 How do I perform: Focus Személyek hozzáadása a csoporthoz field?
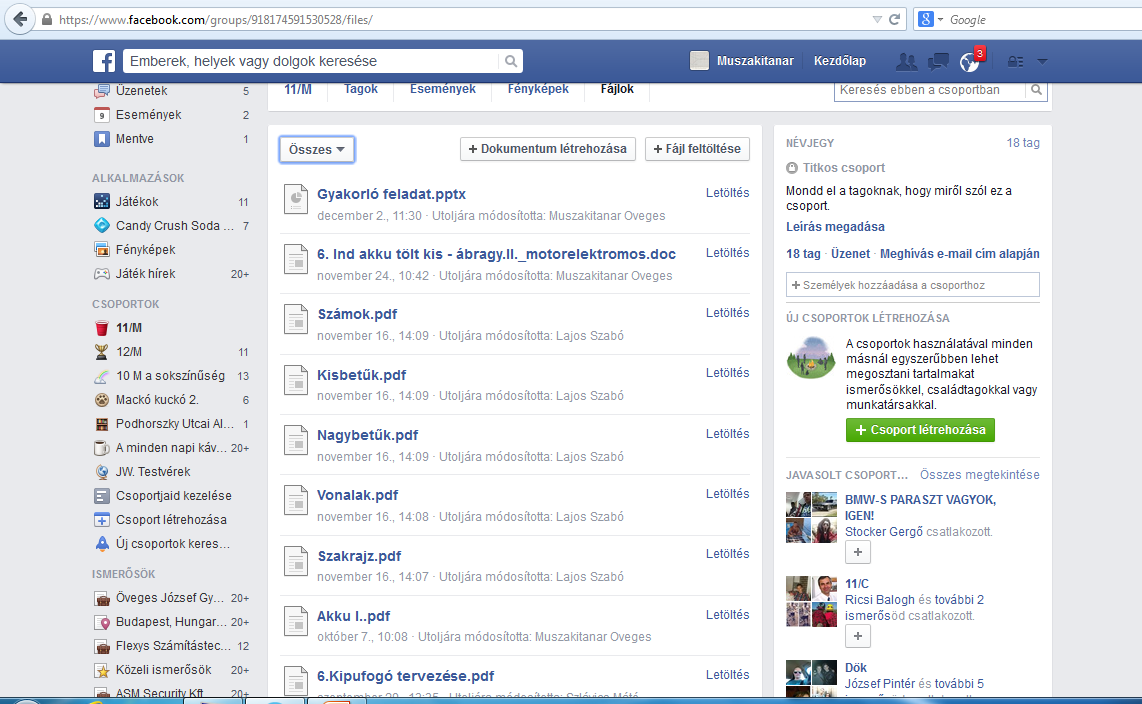click(x=913, y=285)
